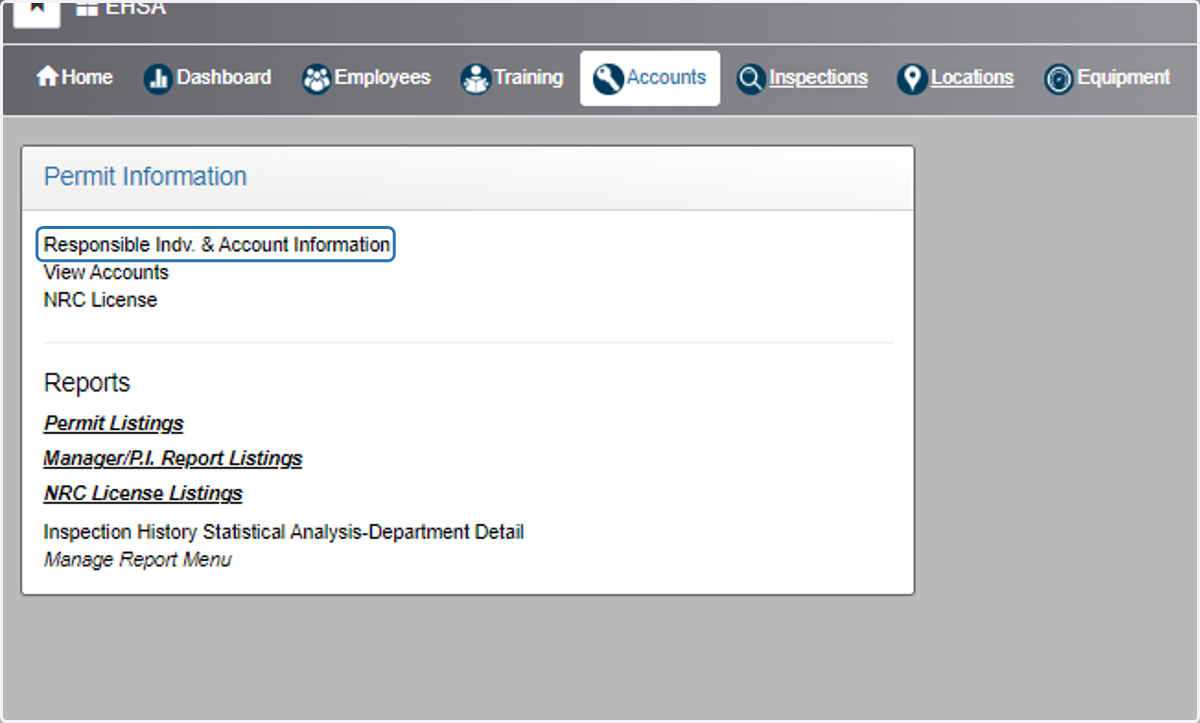Open the Inspections menu link
1200x723 pixels.
point(819,77)
